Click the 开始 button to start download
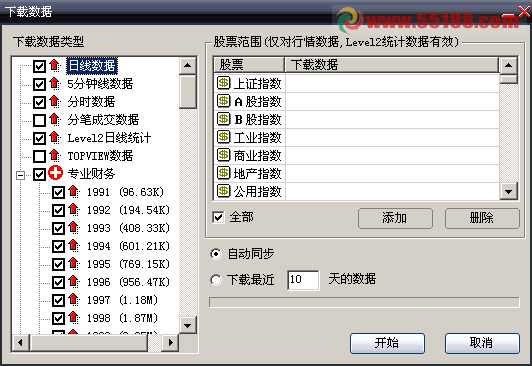 [x=387, y=343]
